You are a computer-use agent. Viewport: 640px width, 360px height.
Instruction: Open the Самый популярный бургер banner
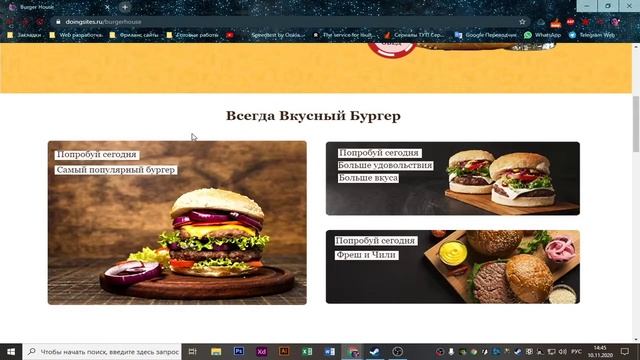[x=177, y=223]
